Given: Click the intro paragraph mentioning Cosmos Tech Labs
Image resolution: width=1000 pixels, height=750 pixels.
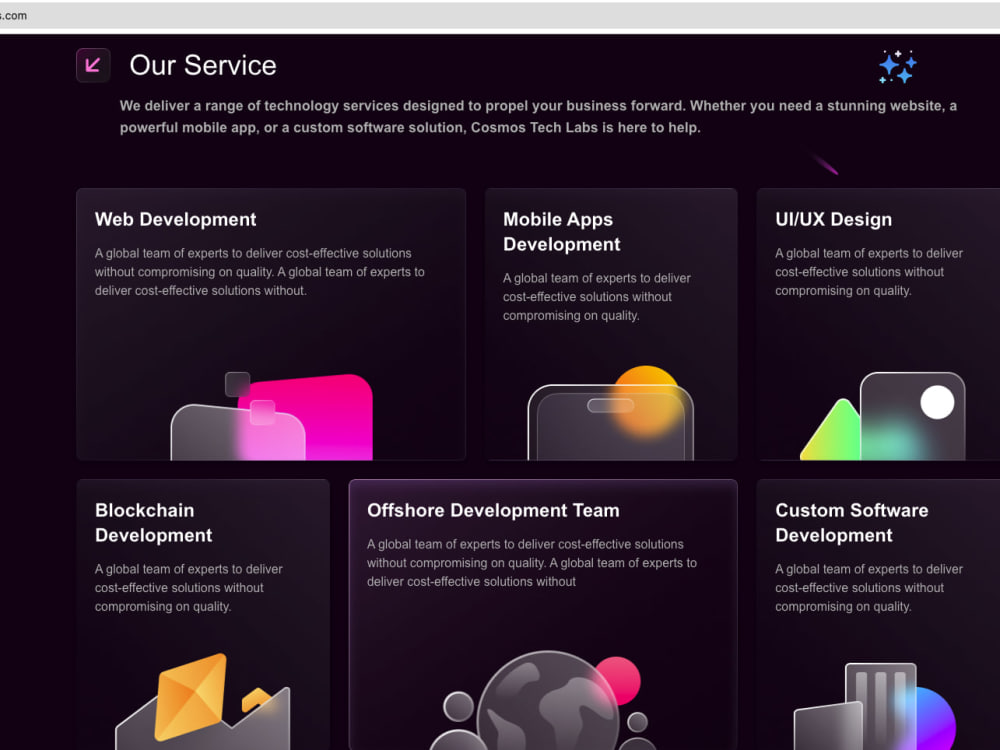Looking at the screenshot, I should [x=538, y=117].
